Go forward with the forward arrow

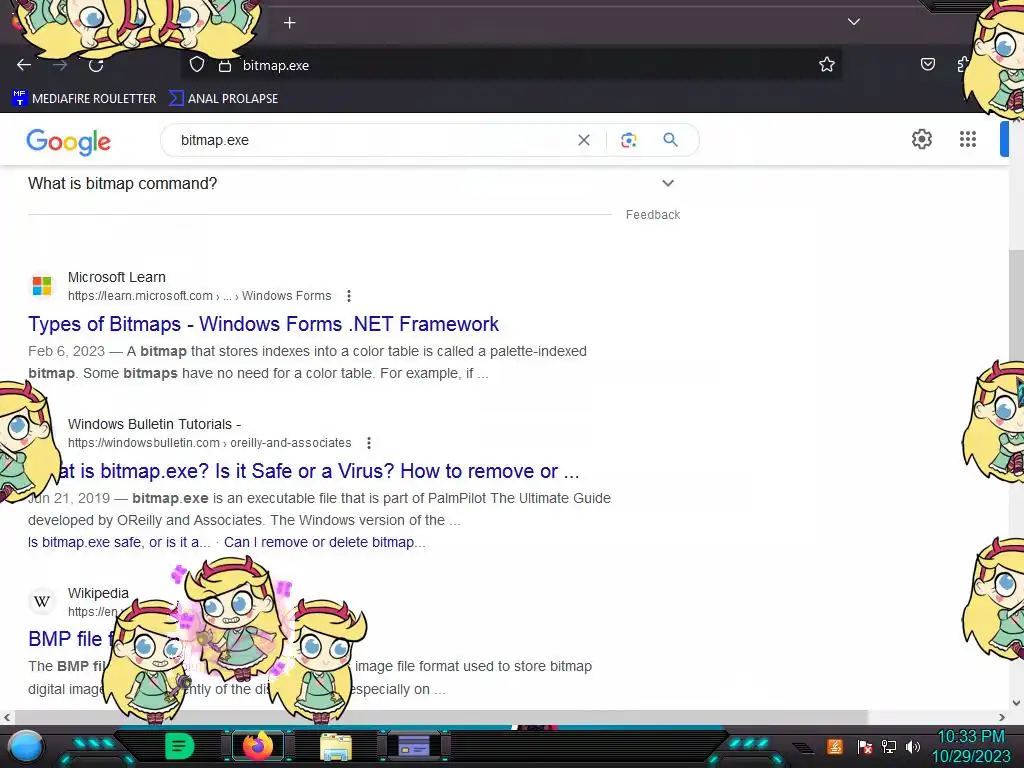(60, 65)
